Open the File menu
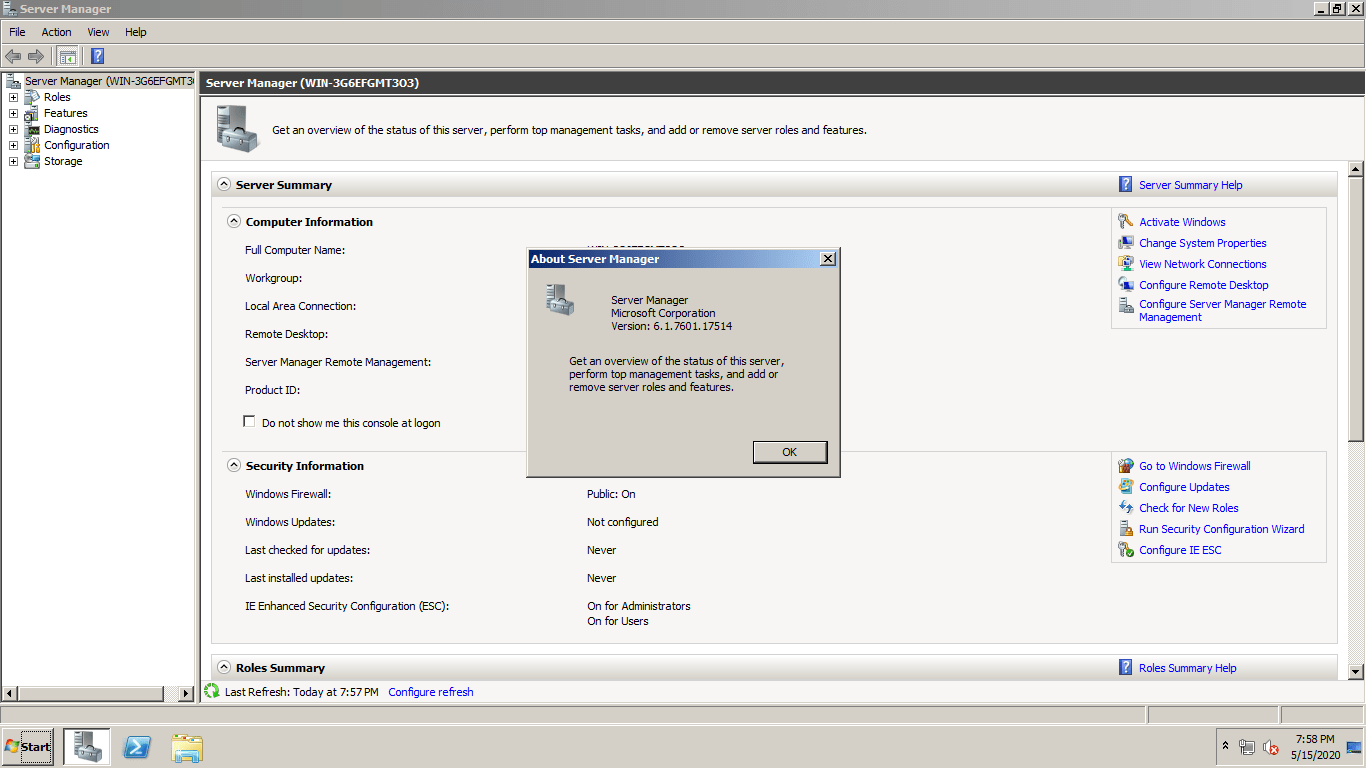 click(17, 32)
